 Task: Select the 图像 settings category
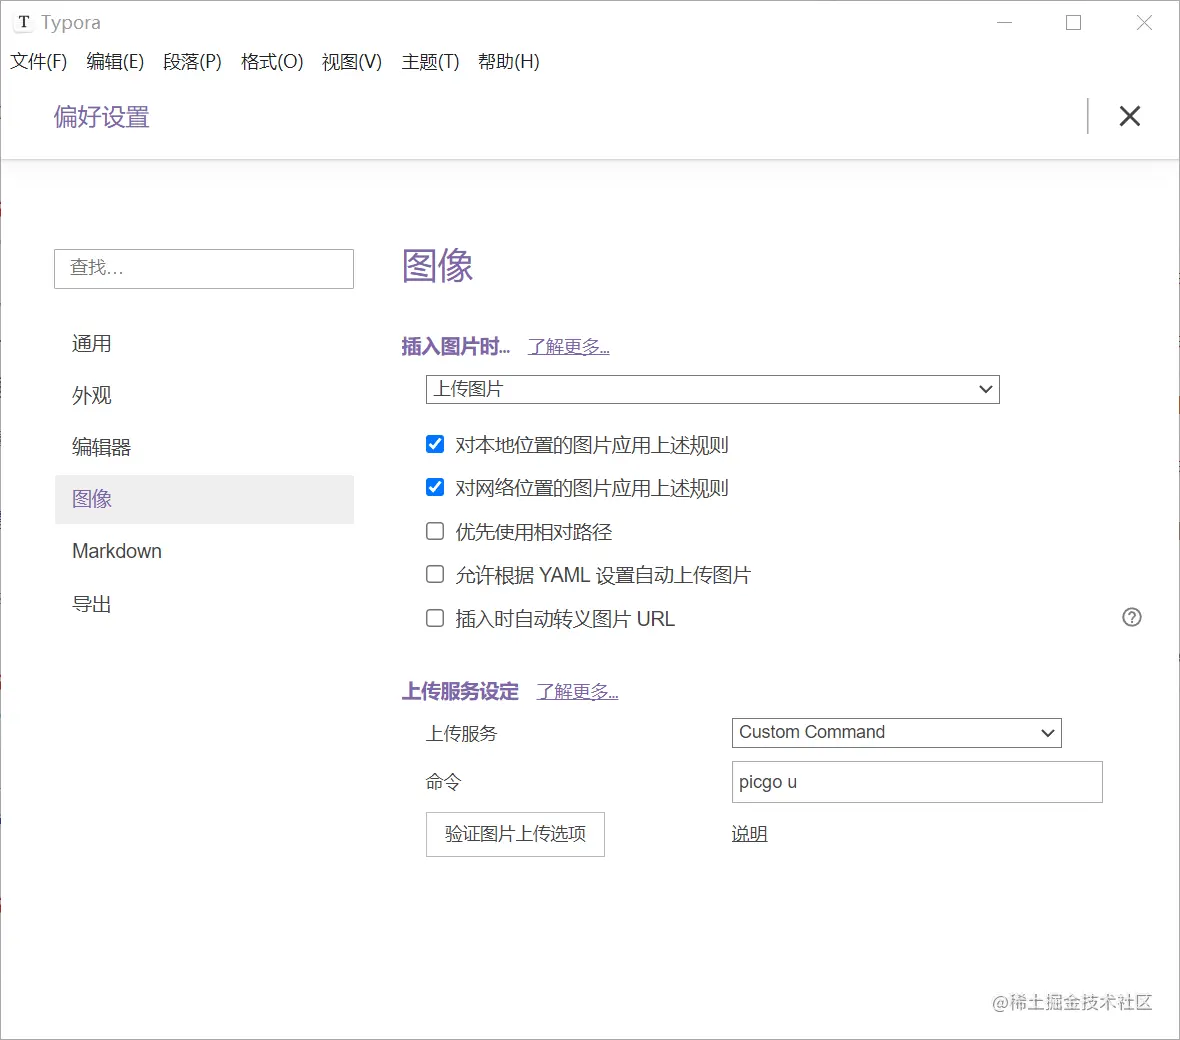[204, 499]
